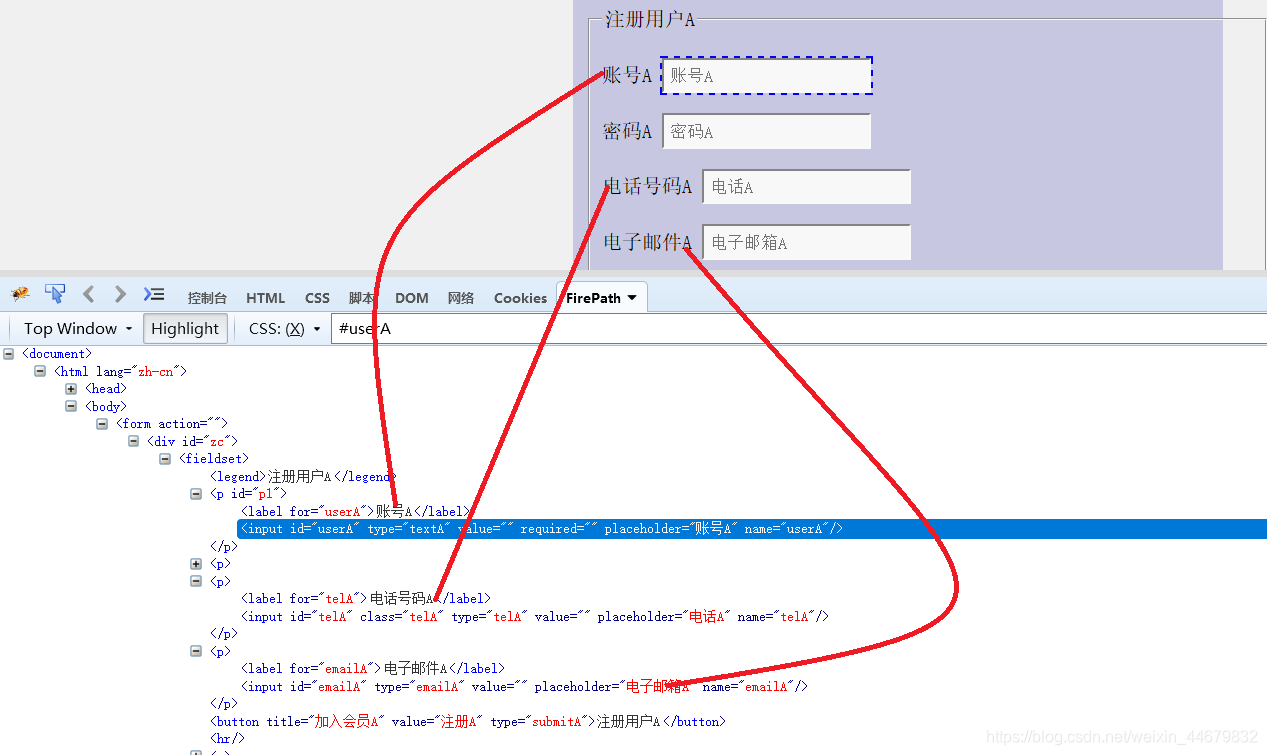Click the 密码A label on the form
The height and width of the screenshot is (755, 1267).
tap(627, 131)
